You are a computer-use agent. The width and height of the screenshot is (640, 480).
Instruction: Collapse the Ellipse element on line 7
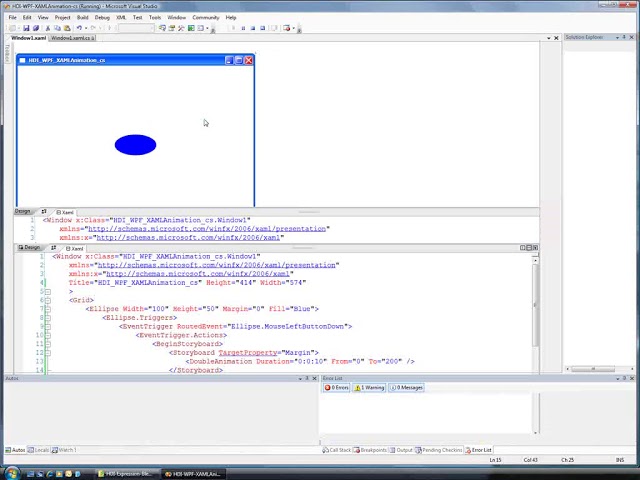coord(48,309)
